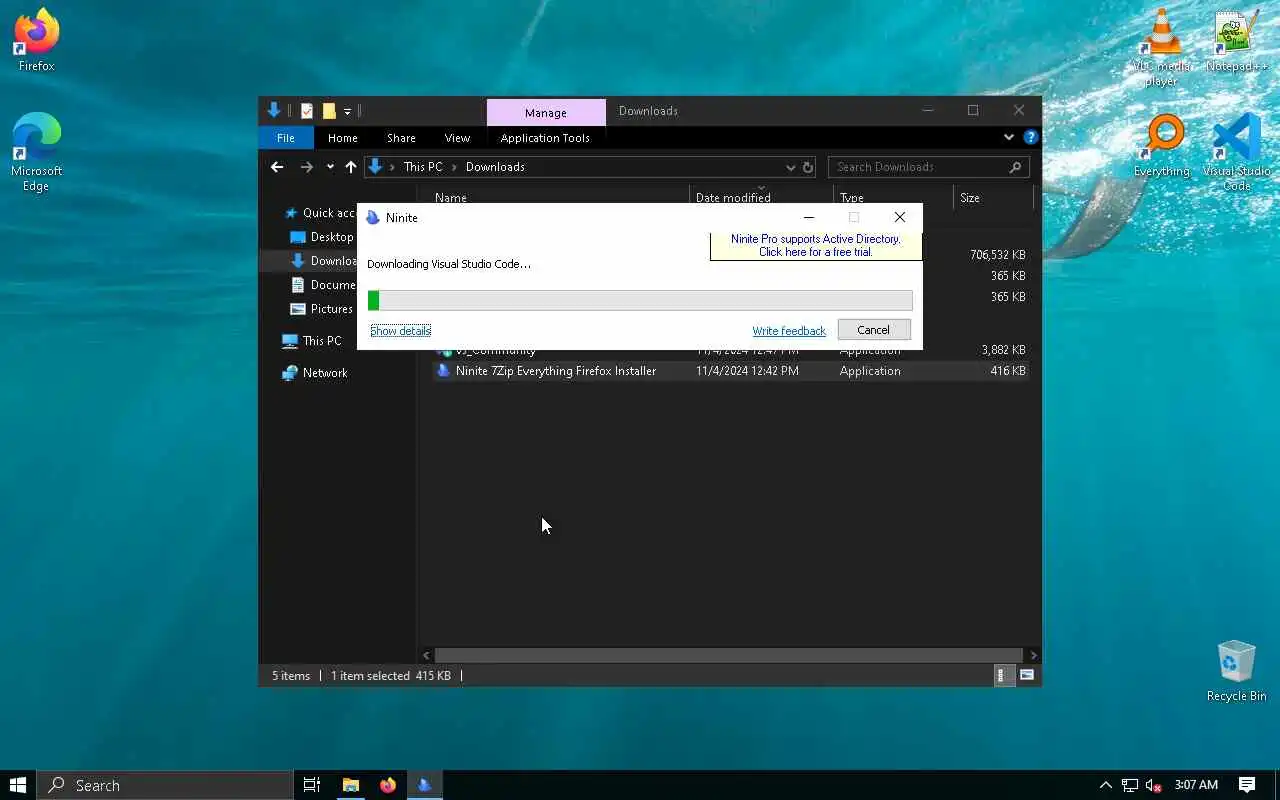1280x800 pixels.
Task: Click the search magnifier icon in Explorer
Action: (x=1015, y=167)
